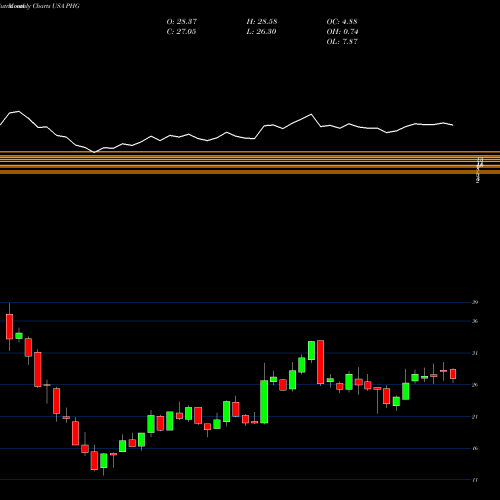
Task: Click the 'Charts USA PHG' chart title
Action: pyautogui.click(x=56, y=6)
